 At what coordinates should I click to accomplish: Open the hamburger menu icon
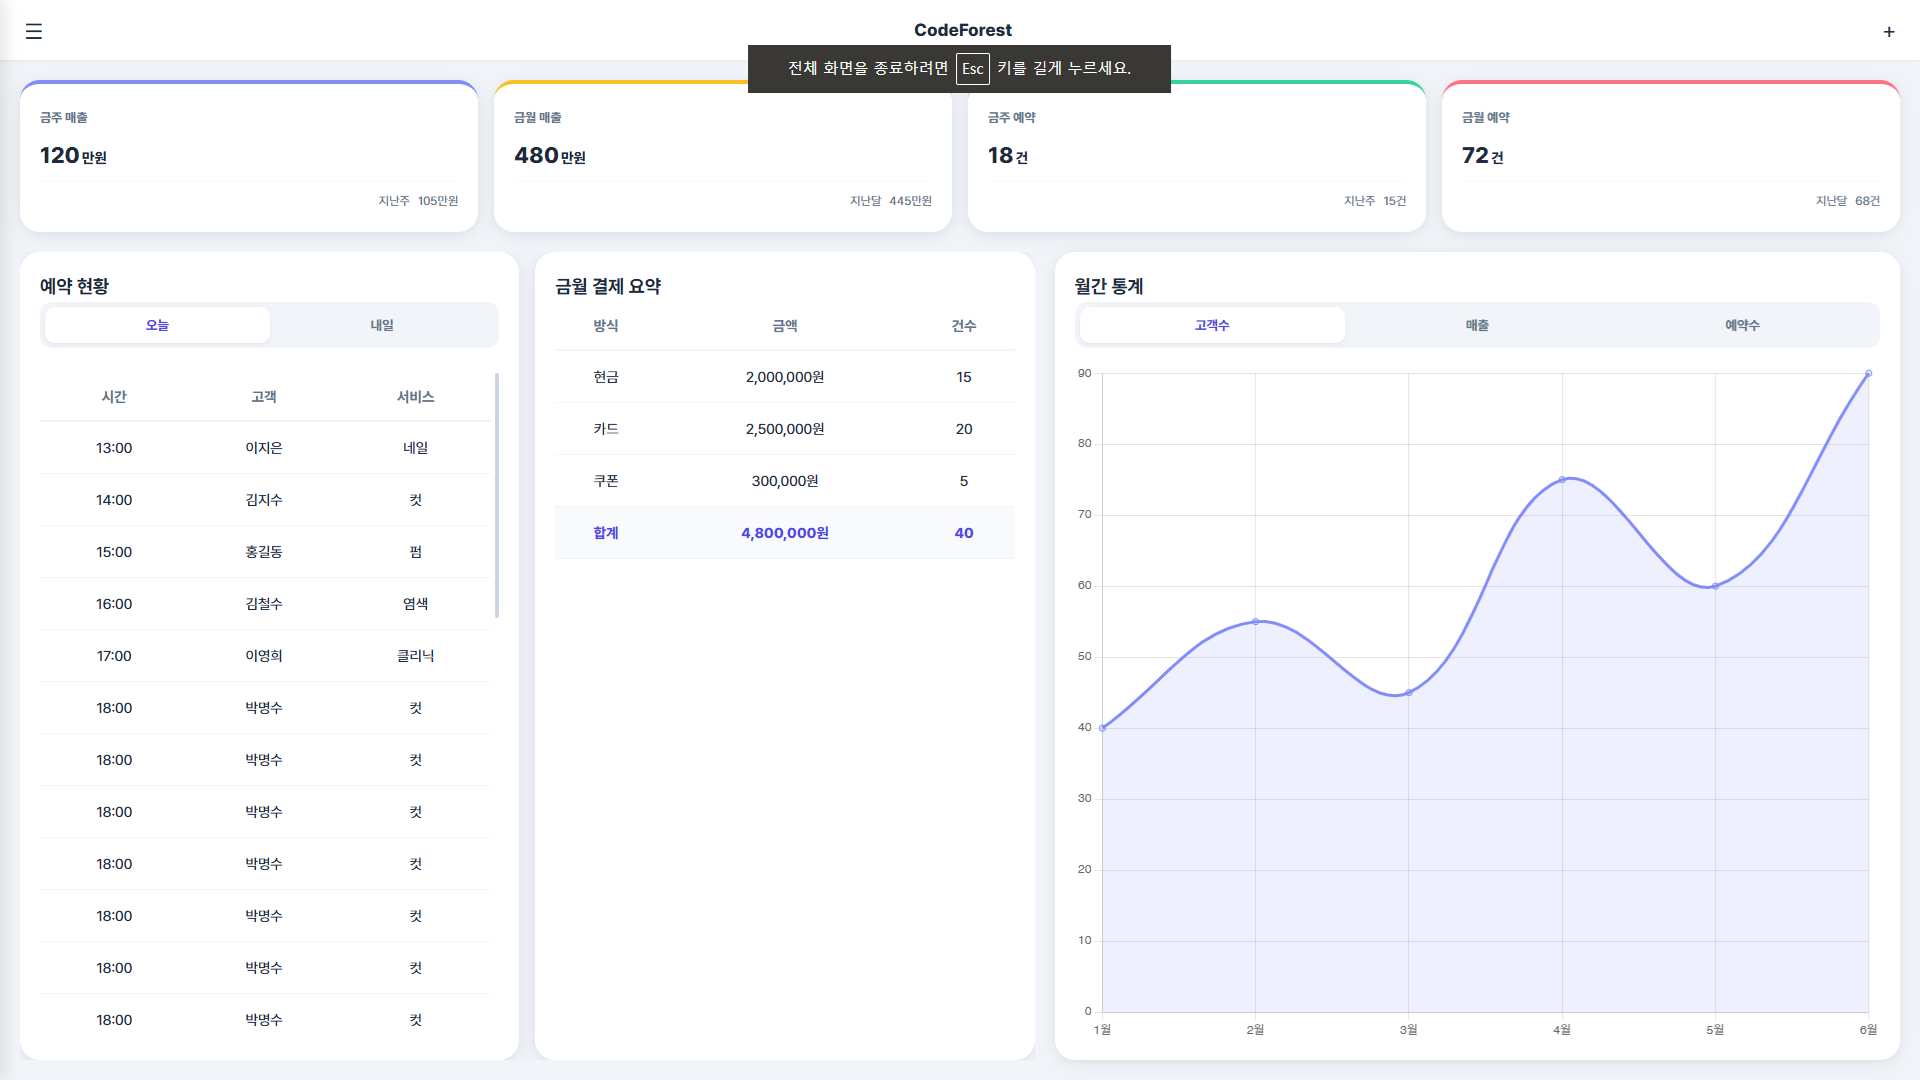(x=34, y=31)
